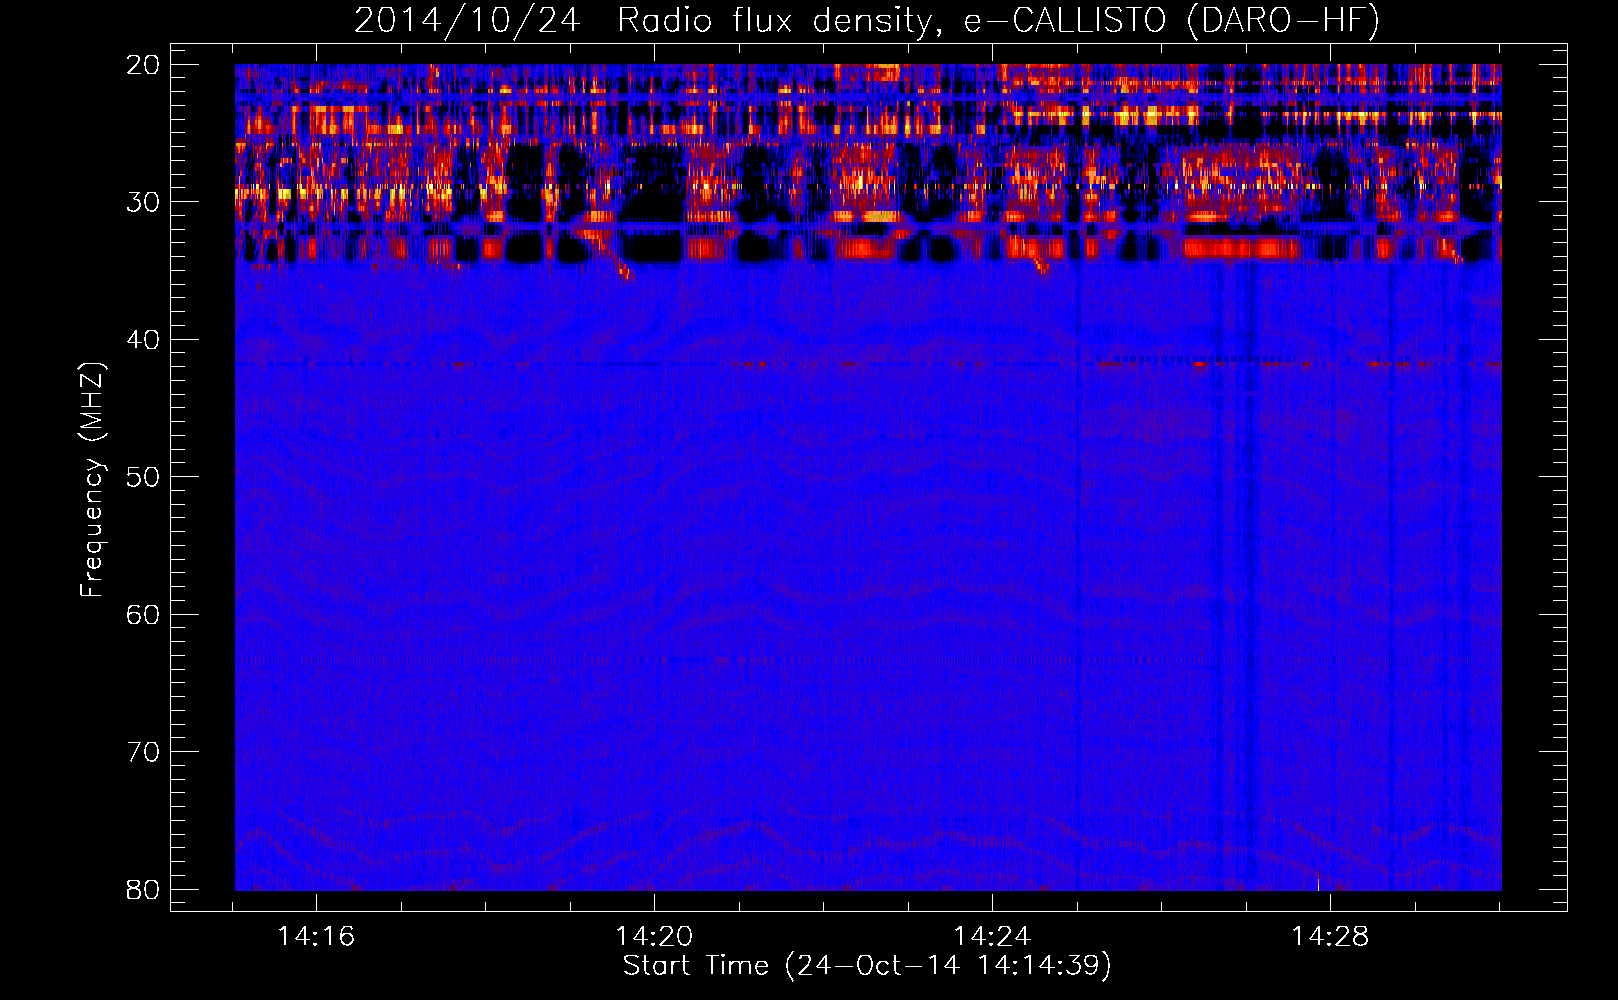Select the 70 MHz frequency tick label
Image resolution: width=1618 pixels, height=1000 pixels.
click(x=144, y=752)
